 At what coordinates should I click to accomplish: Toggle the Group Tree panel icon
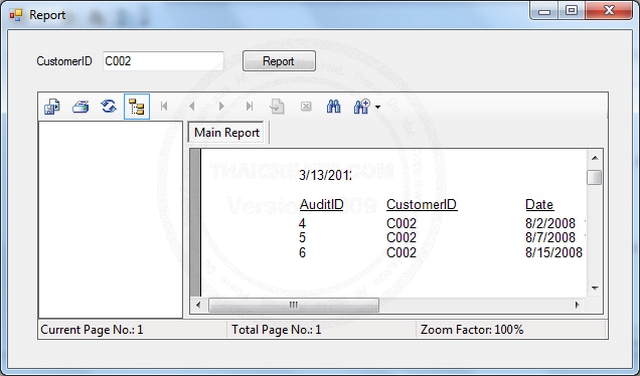click(x=137, y=107)
